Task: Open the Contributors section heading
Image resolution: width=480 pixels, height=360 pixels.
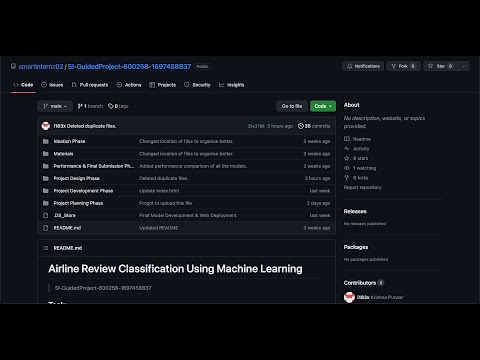Action: [x=360, y=283]
